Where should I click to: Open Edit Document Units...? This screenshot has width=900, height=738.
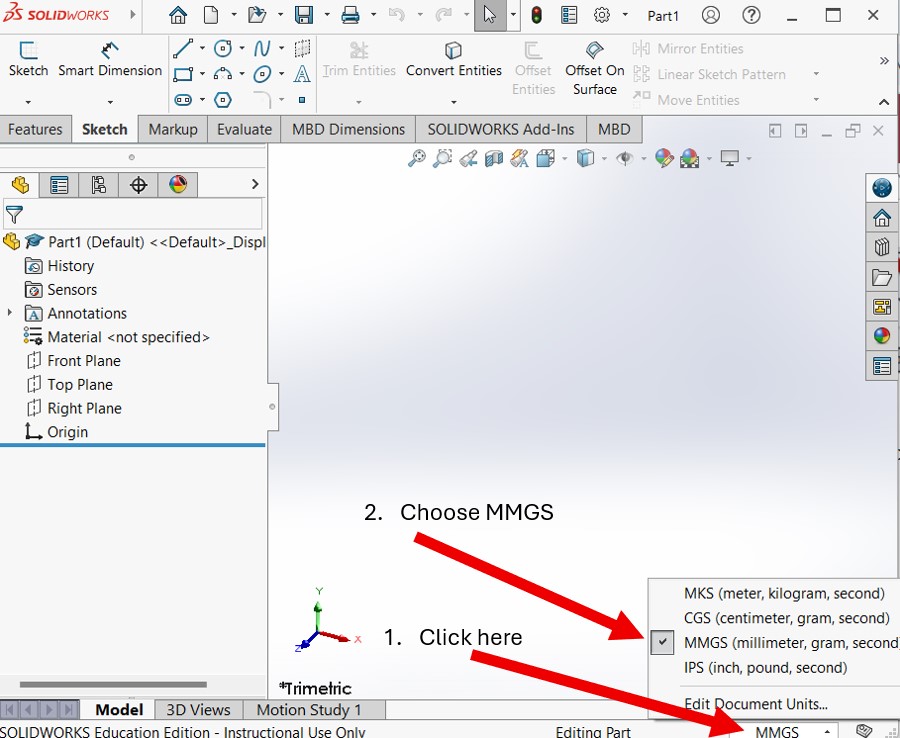(x=756, y=704)
